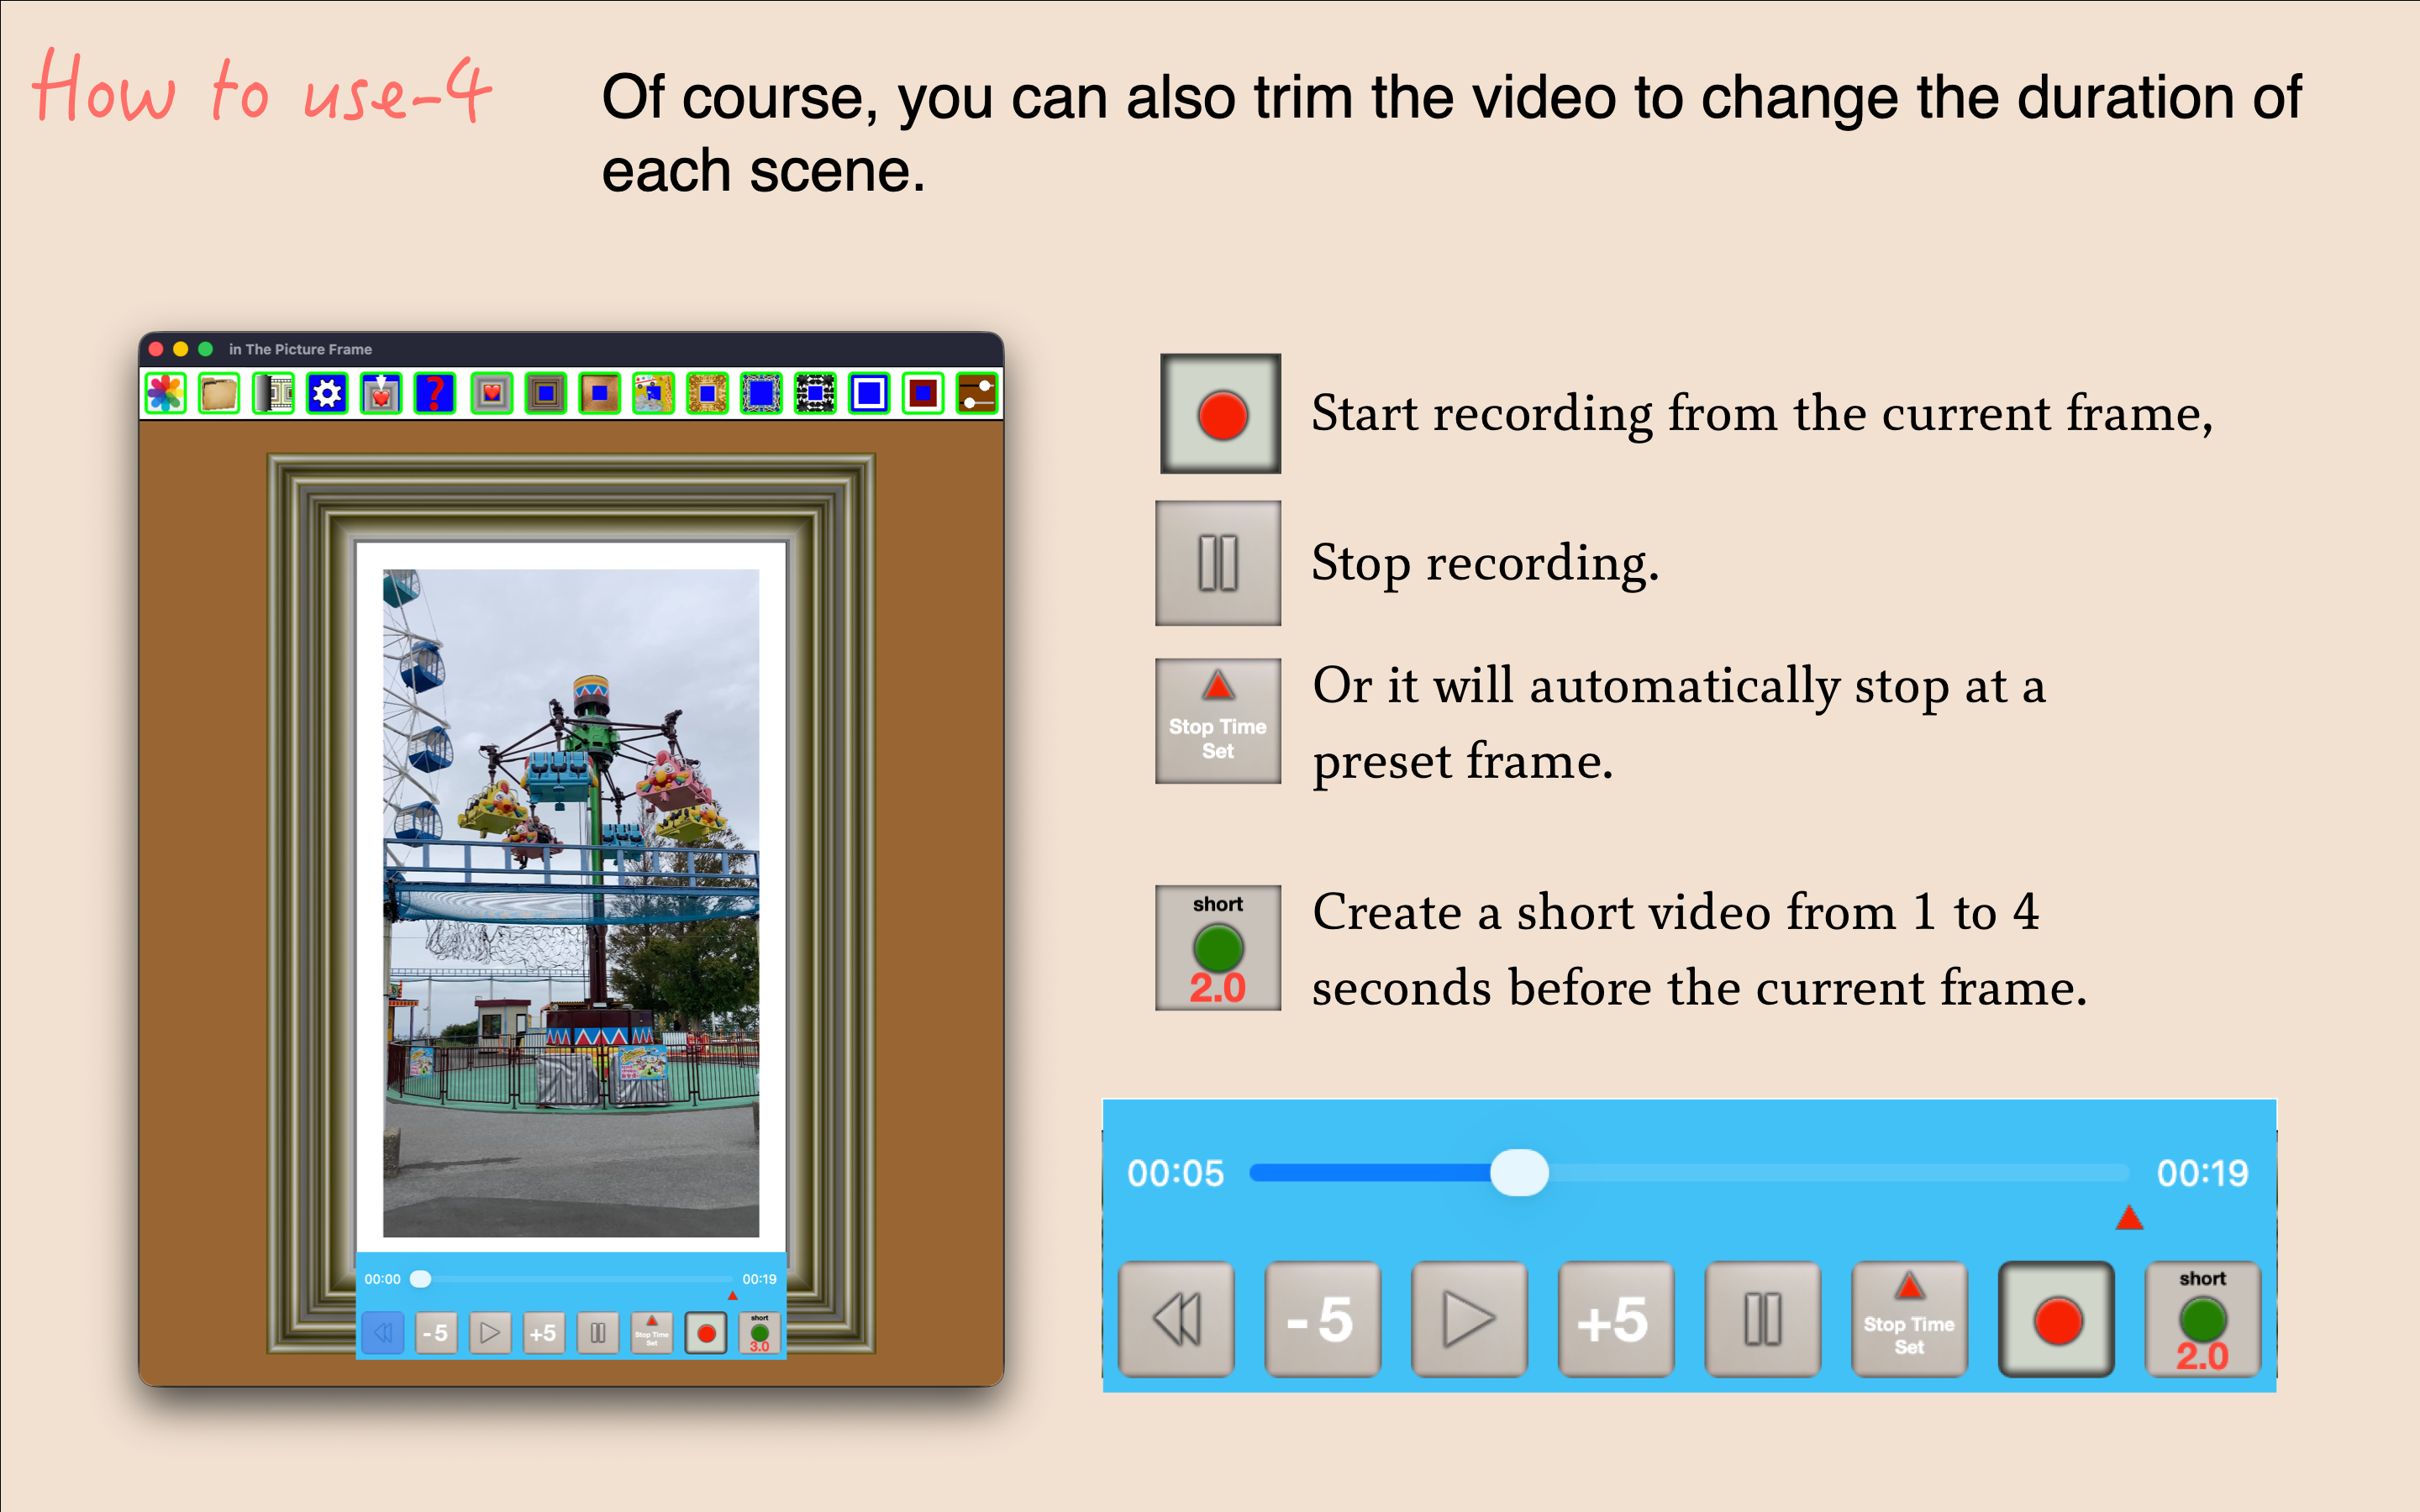Screen dimensions: 2420x1512
Task: Click Stop Time Set in the enlarged control bar
Action: pos(1910,1319)
